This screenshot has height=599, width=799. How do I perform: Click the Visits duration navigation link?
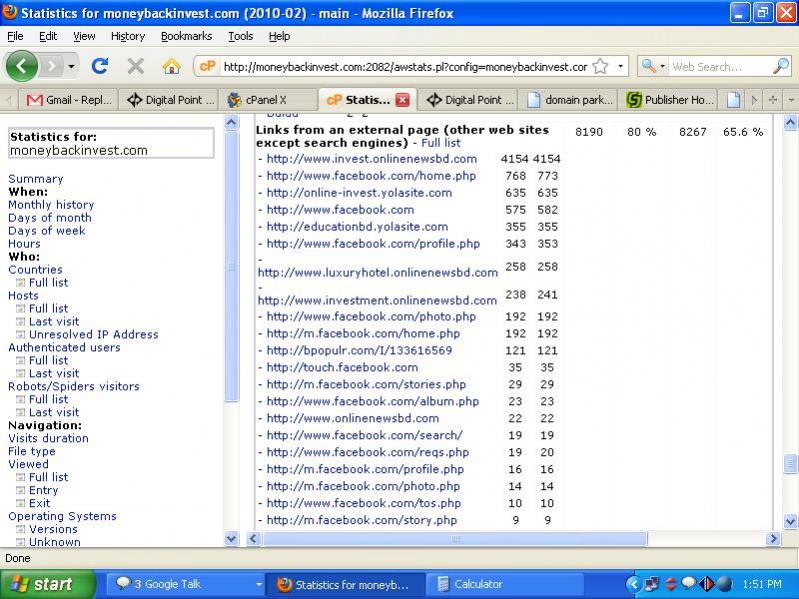point(48,438)
